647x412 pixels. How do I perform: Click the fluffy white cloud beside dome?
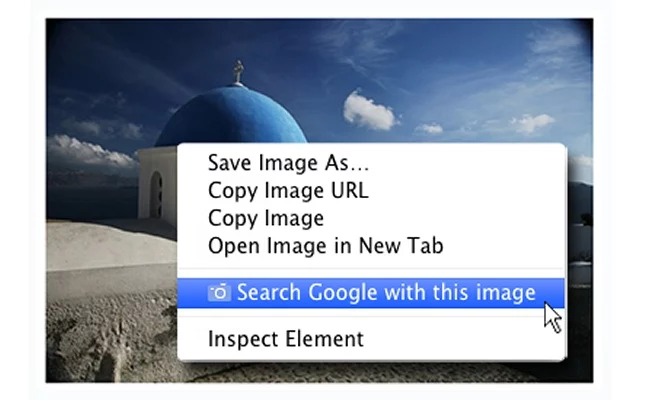pos(369,111)
